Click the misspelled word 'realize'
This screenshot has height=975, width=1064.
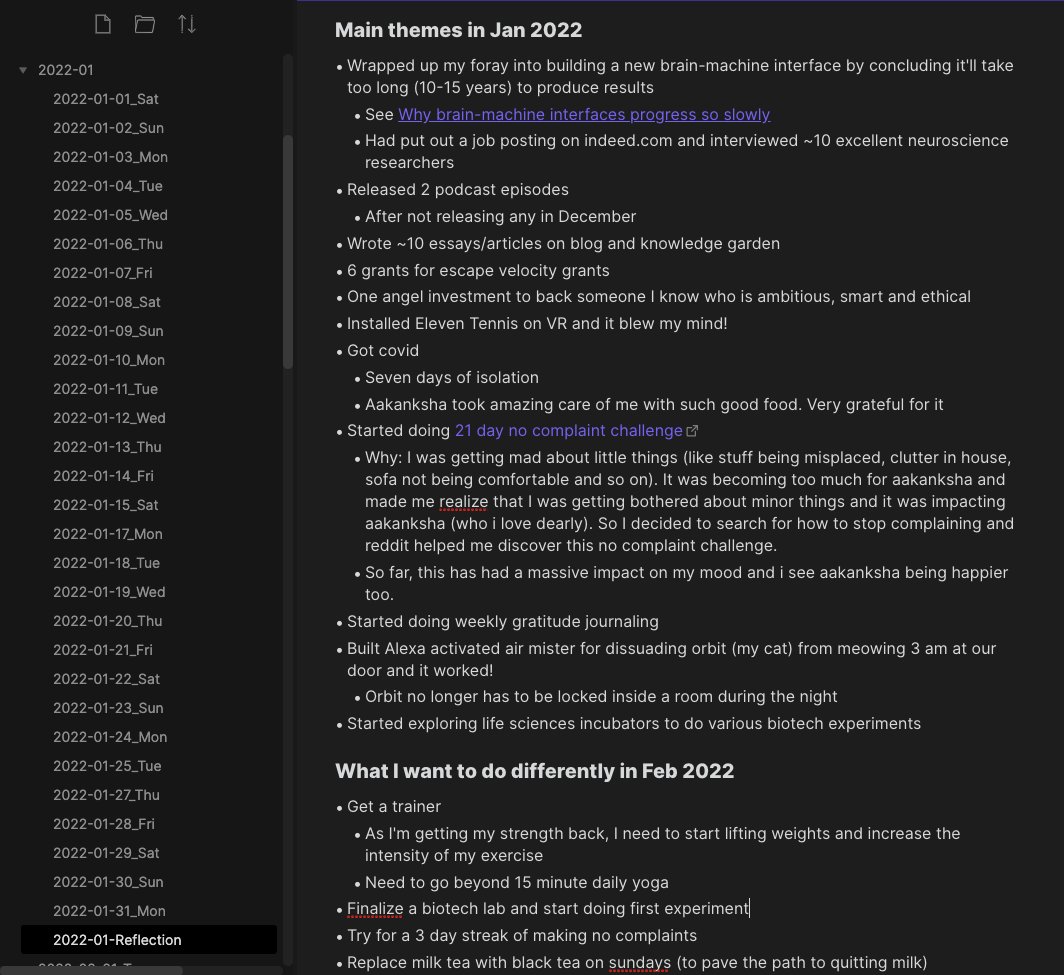click(463, 501)
